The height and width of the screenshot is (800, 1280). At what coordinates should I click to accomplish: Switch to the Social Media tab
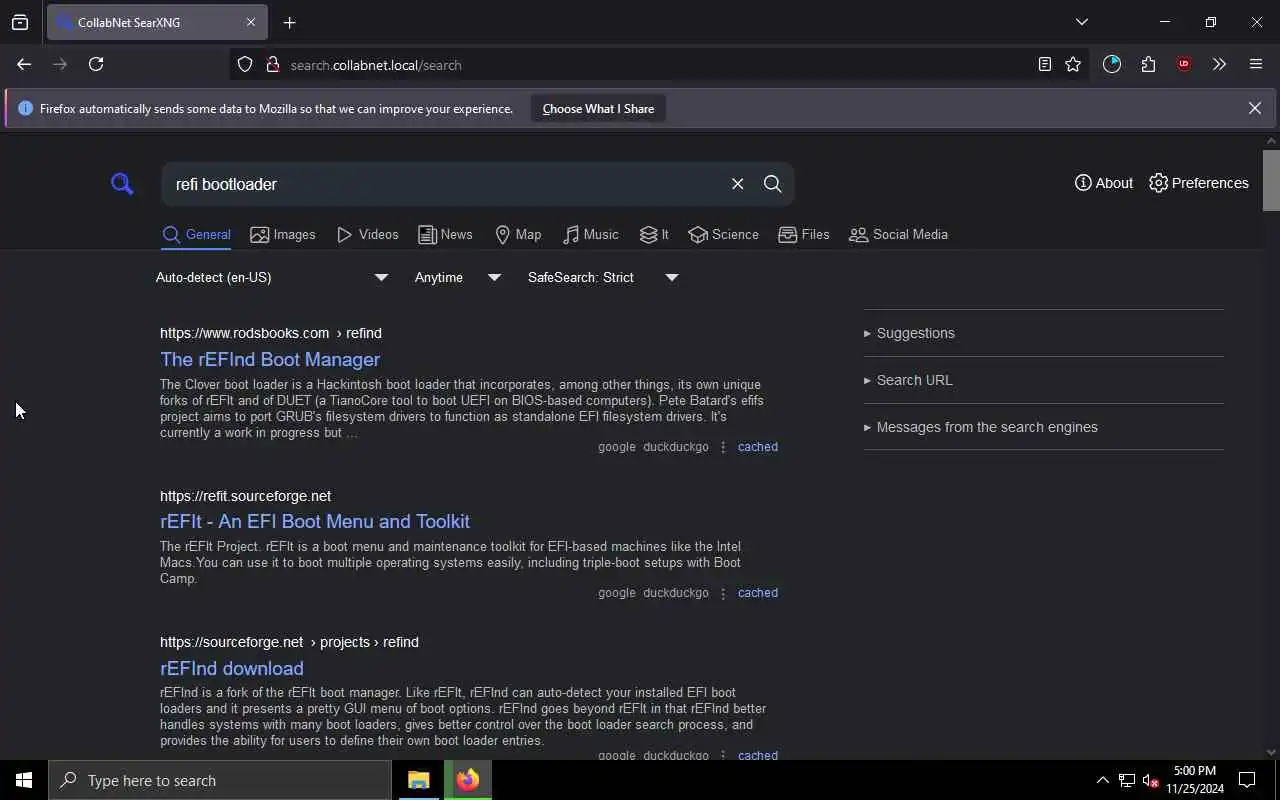898,235
